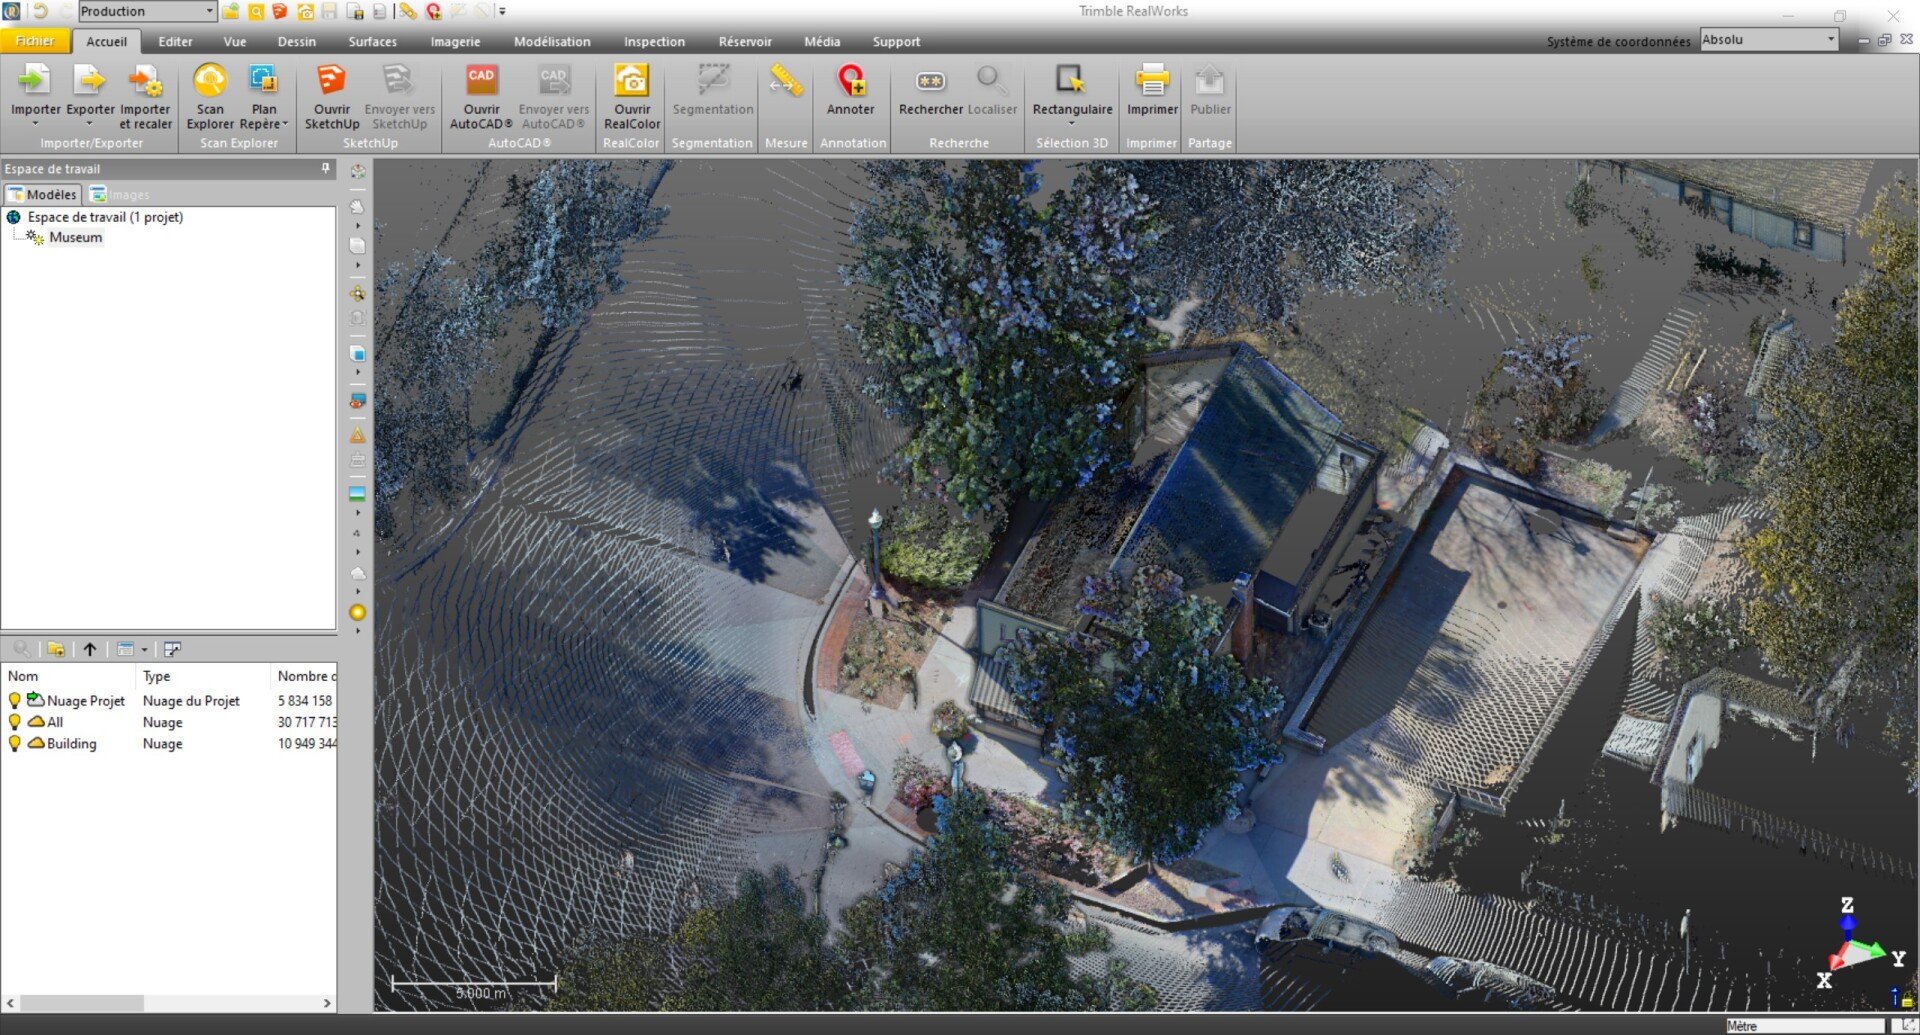Viewport: 1920px width, 1035px height.
Task: Click the Imprimer printer icon
Action: tap(1152, 82)
